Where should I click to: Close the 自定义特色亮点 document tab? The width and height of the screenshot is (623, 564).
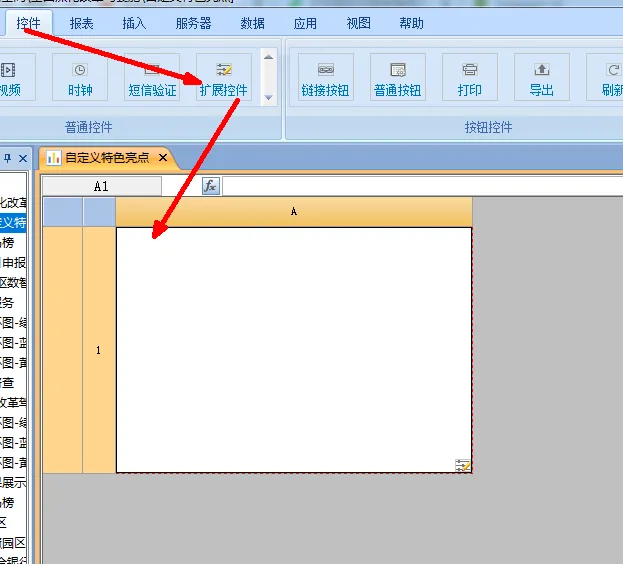point(163,158)
